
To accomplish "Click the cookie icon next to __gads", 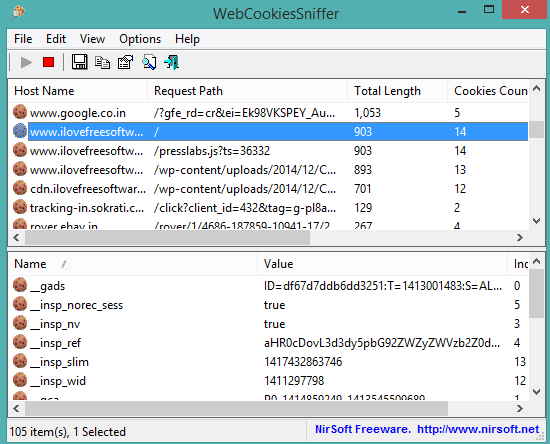I will (20, 285).
